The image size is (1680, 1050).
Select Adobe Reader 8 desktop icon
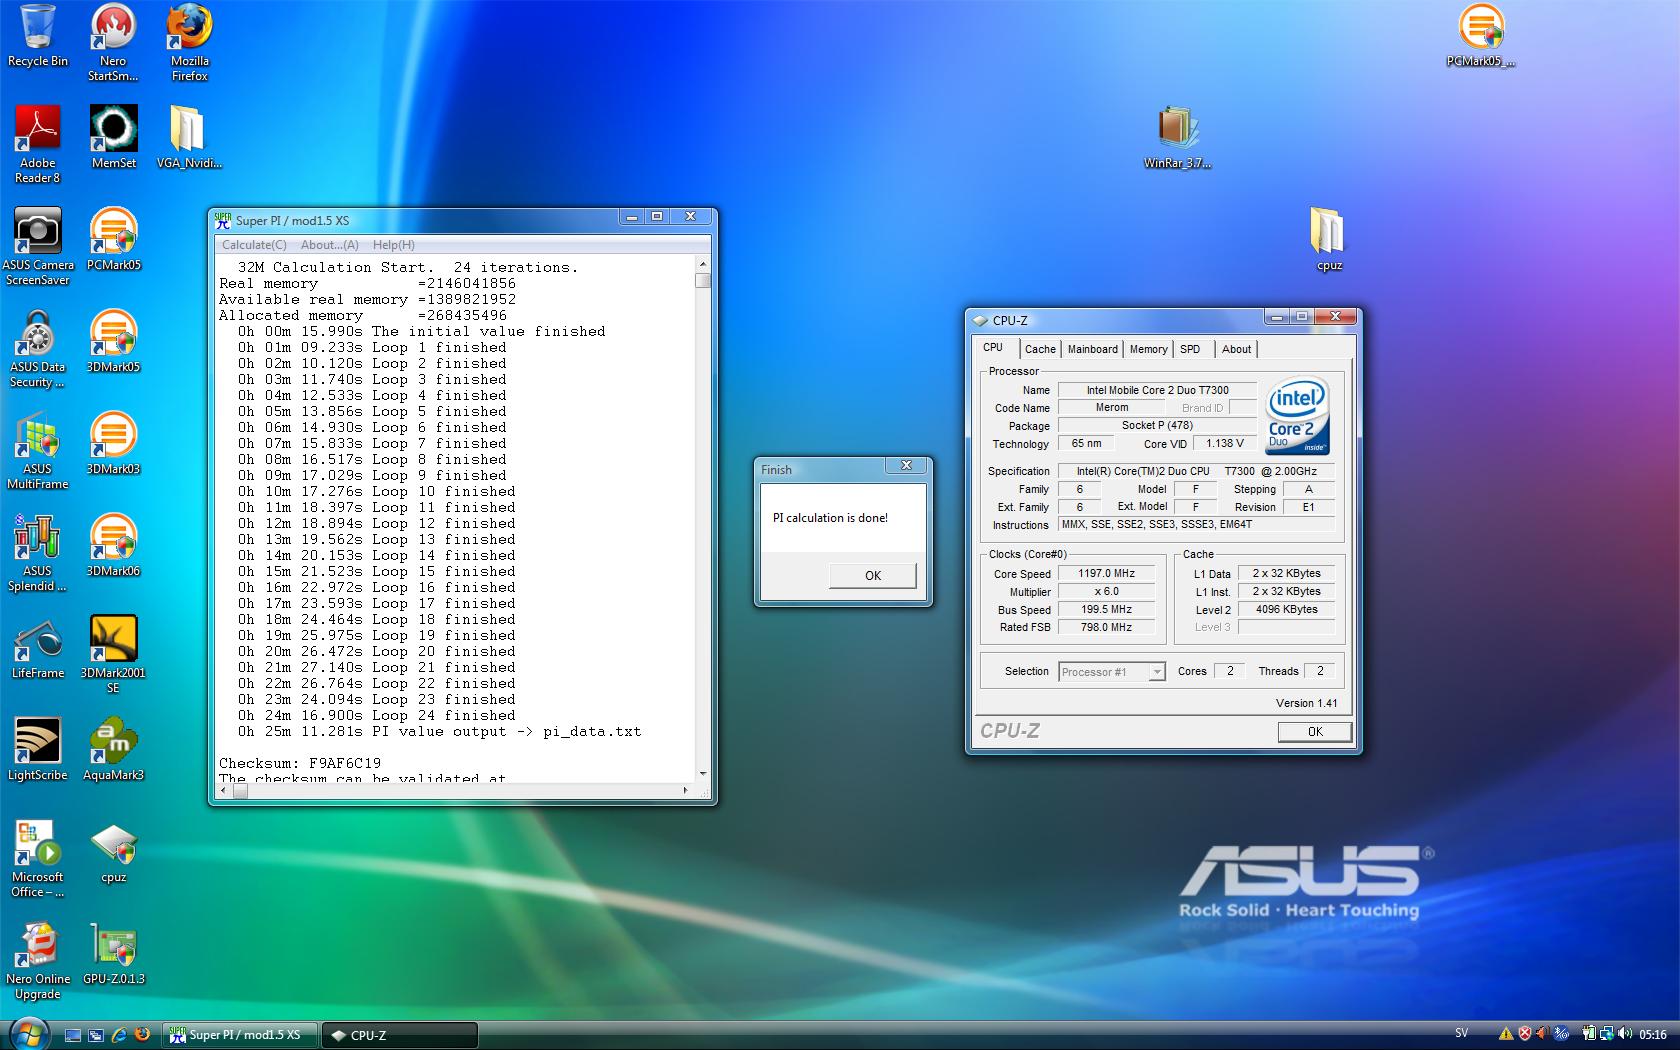pos(37,144)
